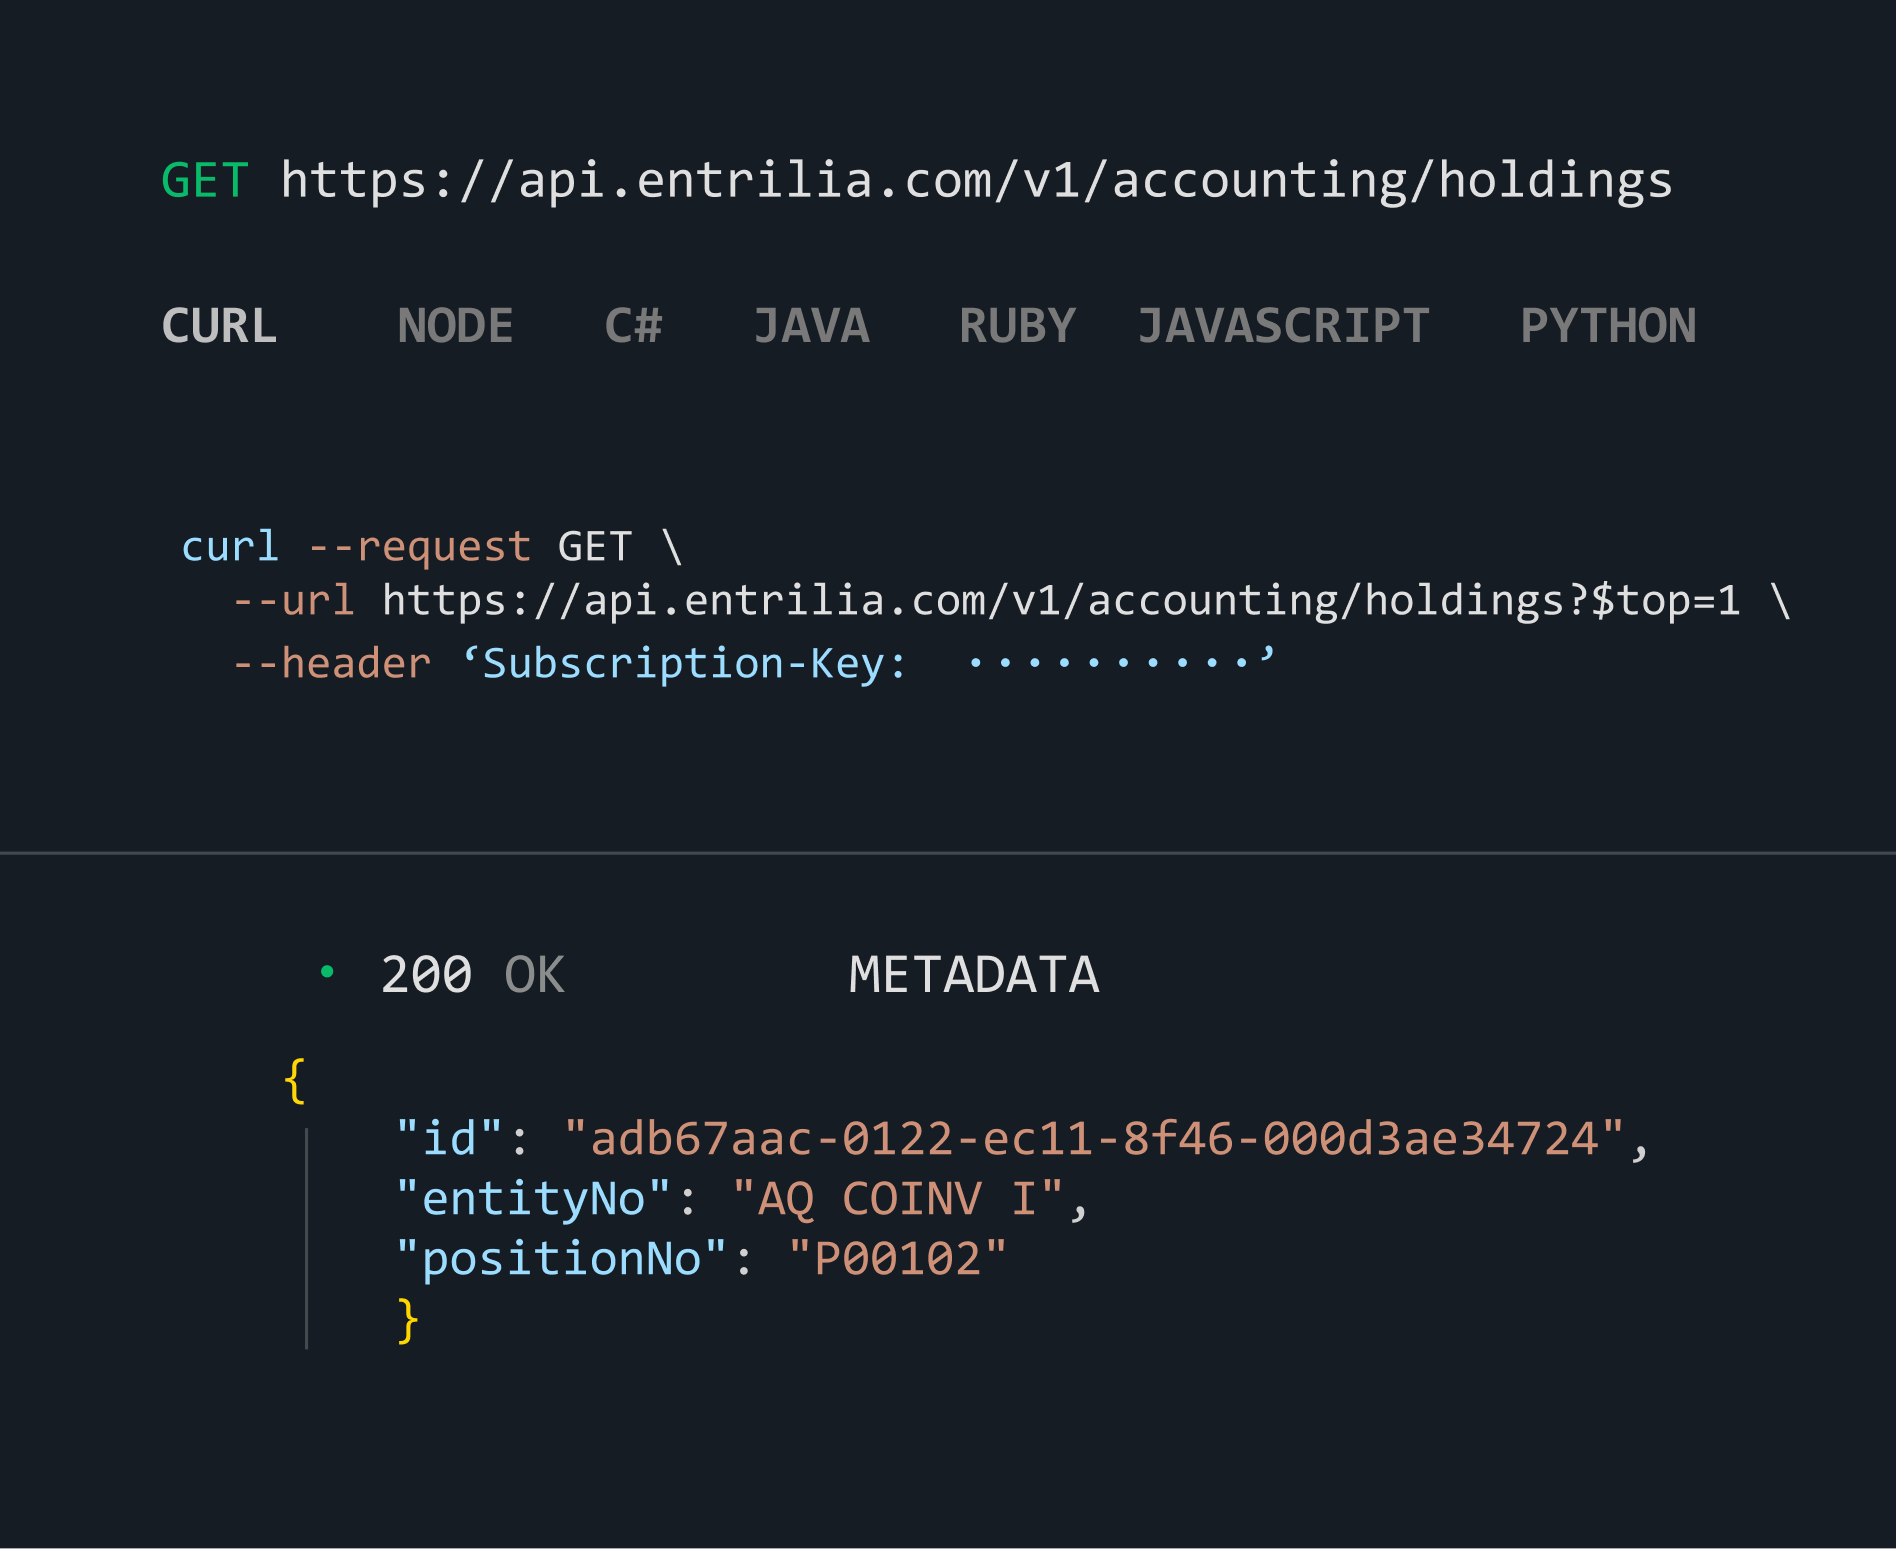1896x1550 pixels.
Task: Open the METADATA response view
Action: [x=973, y=975]
